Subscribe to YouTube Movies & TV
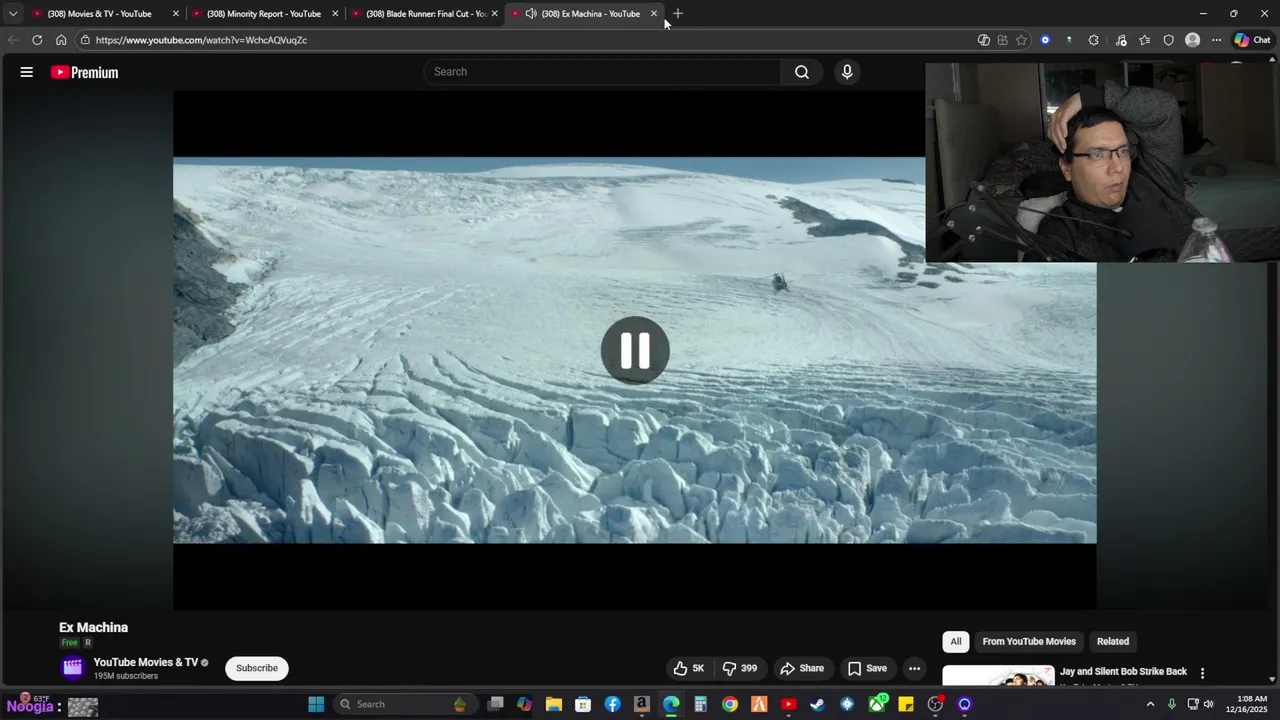 coord(257,668)
